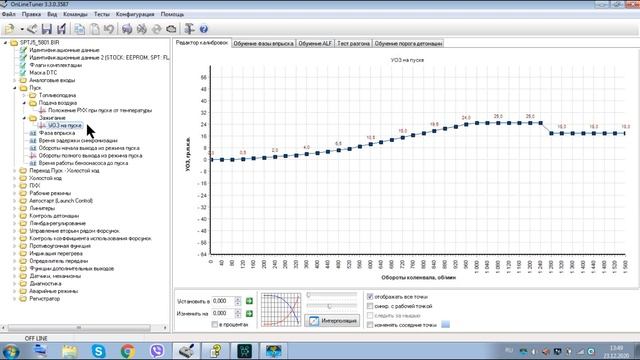
Task: Switch to Обучение порога детонации tab
Action: coord(408,43)
